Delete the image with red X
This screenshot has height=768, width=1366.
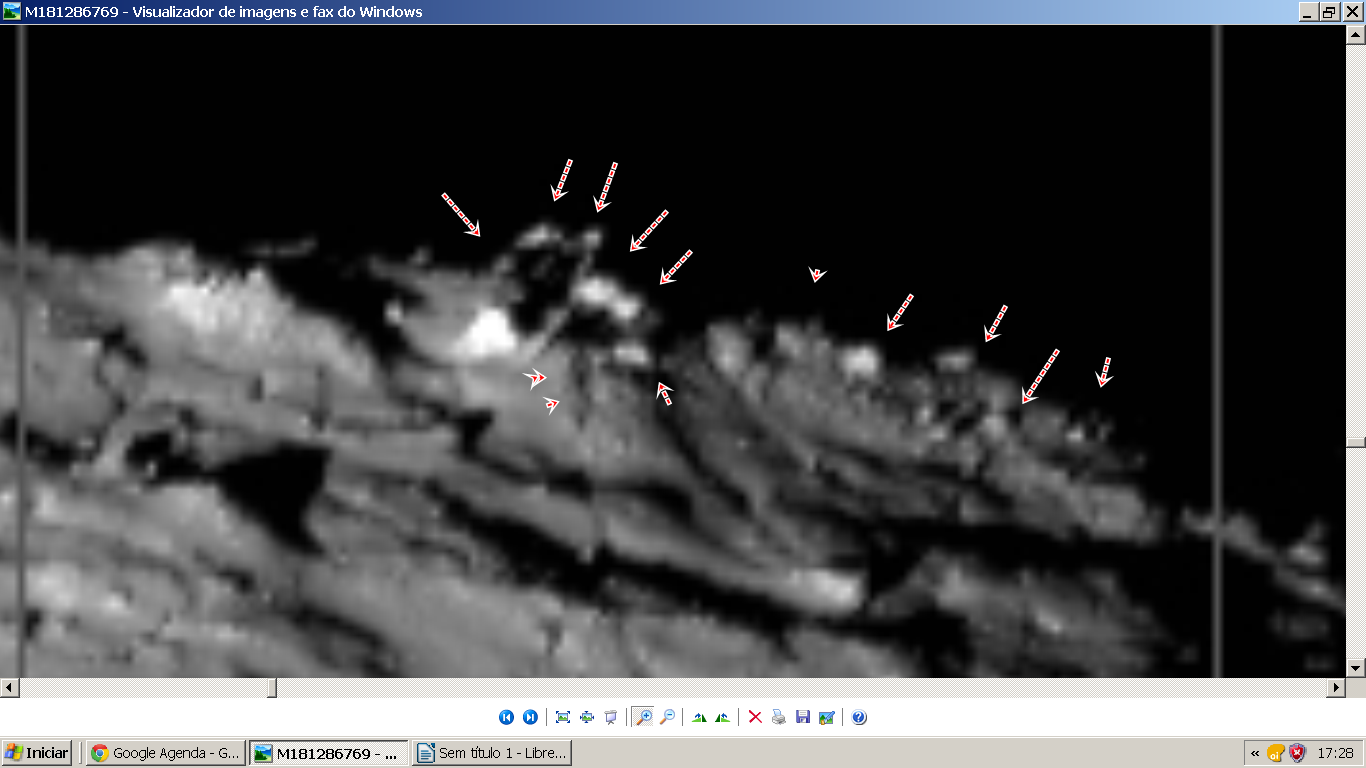point(755,717)
